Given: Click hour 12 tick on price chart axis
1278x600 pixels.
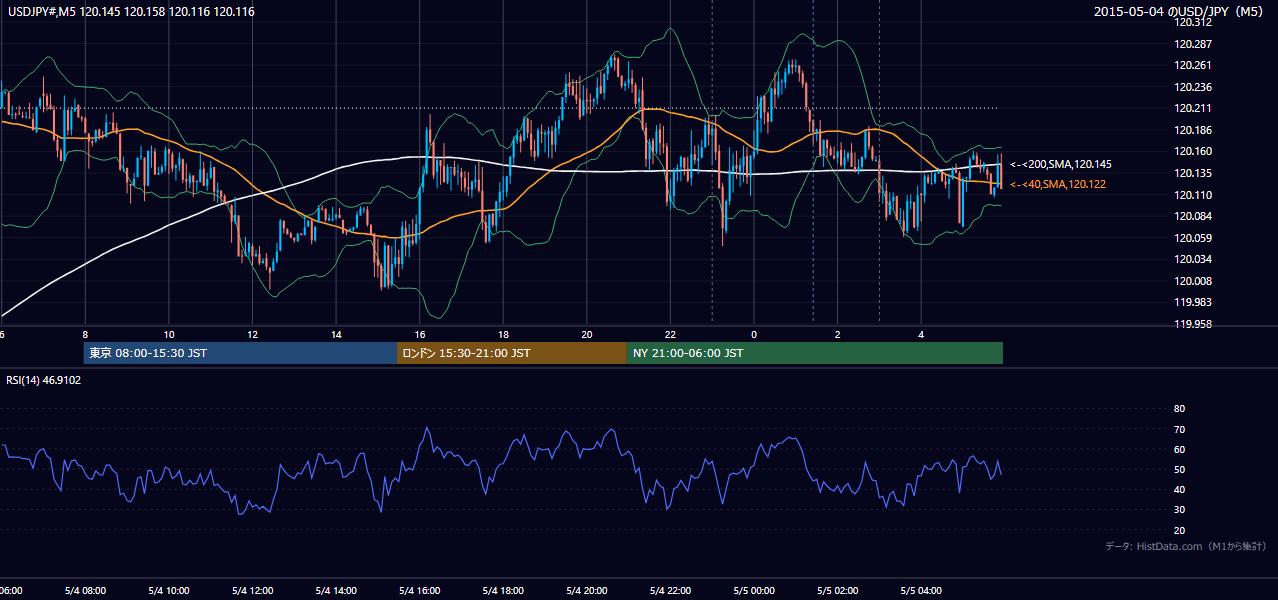Looking at the screenshot, I should [x=252, y=334].
